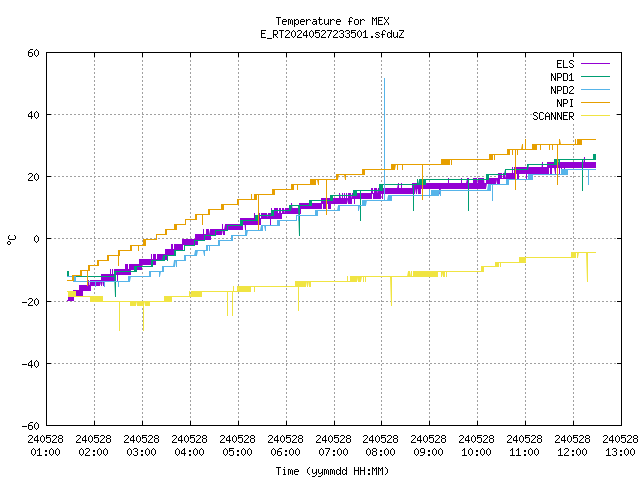
Task: Click the x-axis tick '240528 10:00'
Action: pyautogui.click(x=477, y=446)
